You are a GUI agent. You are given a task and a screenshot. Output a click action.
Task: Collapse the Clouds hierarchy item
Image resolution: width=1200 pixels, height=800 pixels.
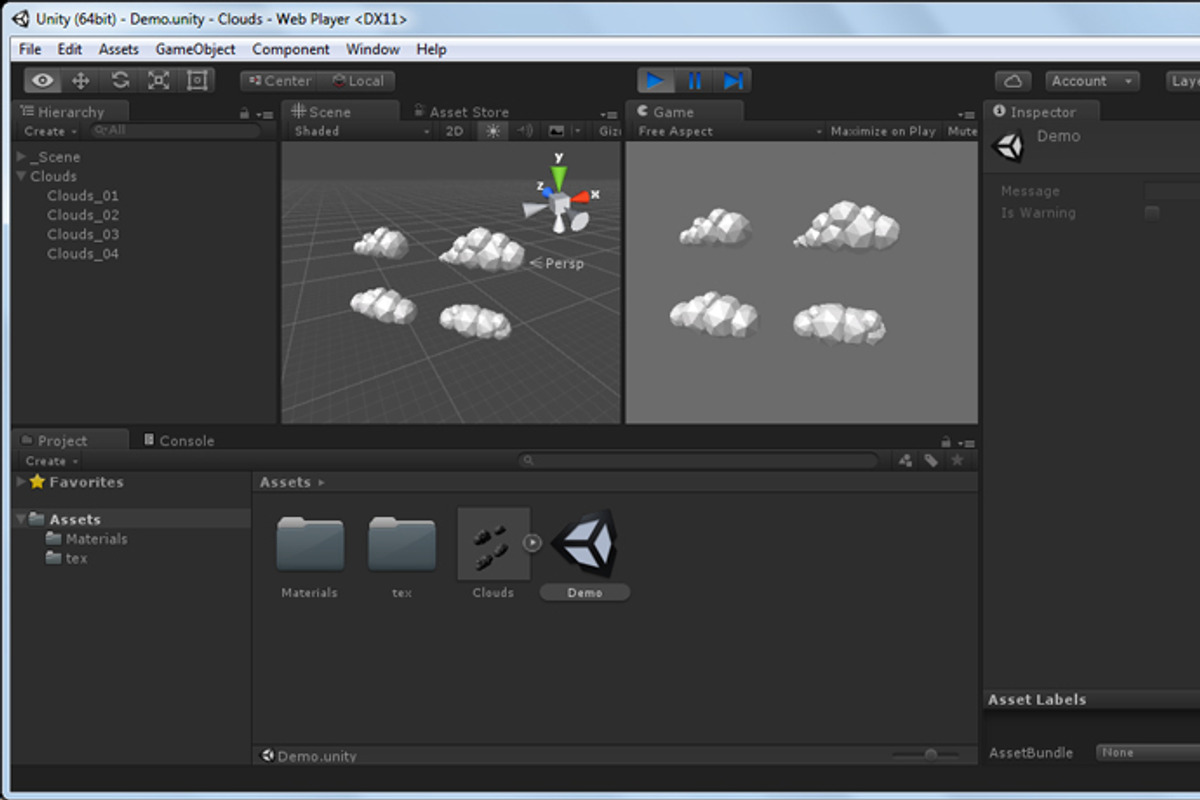tap(22, 176)
